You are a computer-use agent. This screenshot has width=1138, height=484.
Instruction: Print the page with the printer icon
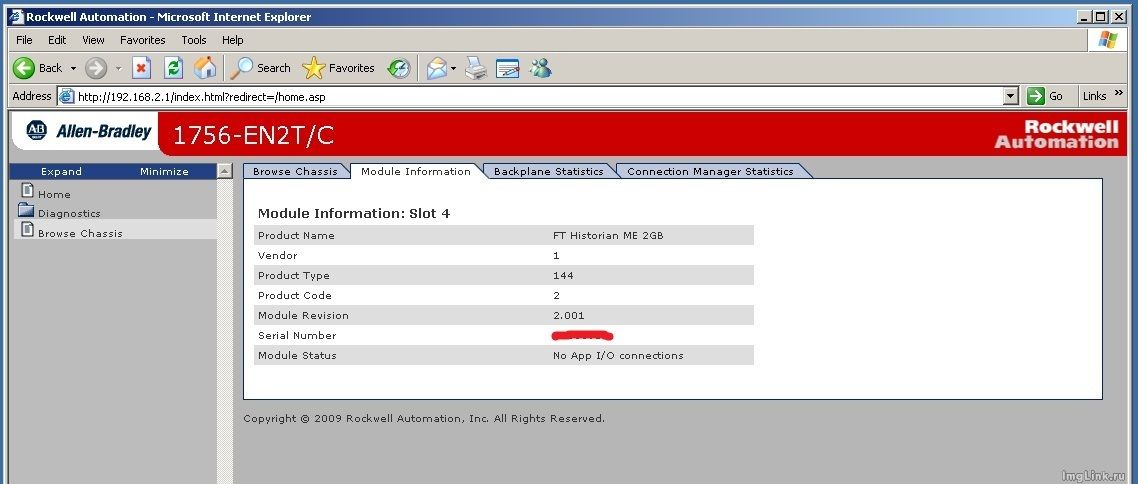[x=476, y=68]
